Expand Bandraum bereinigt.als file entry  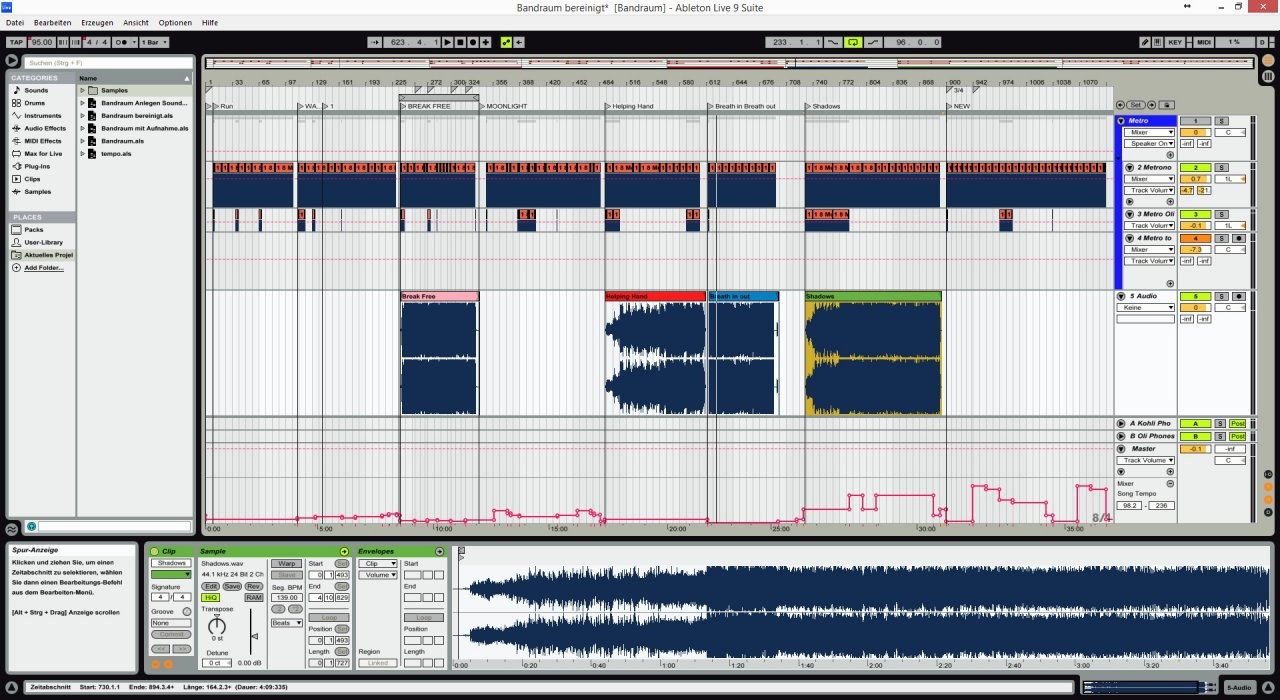[83, 116]
